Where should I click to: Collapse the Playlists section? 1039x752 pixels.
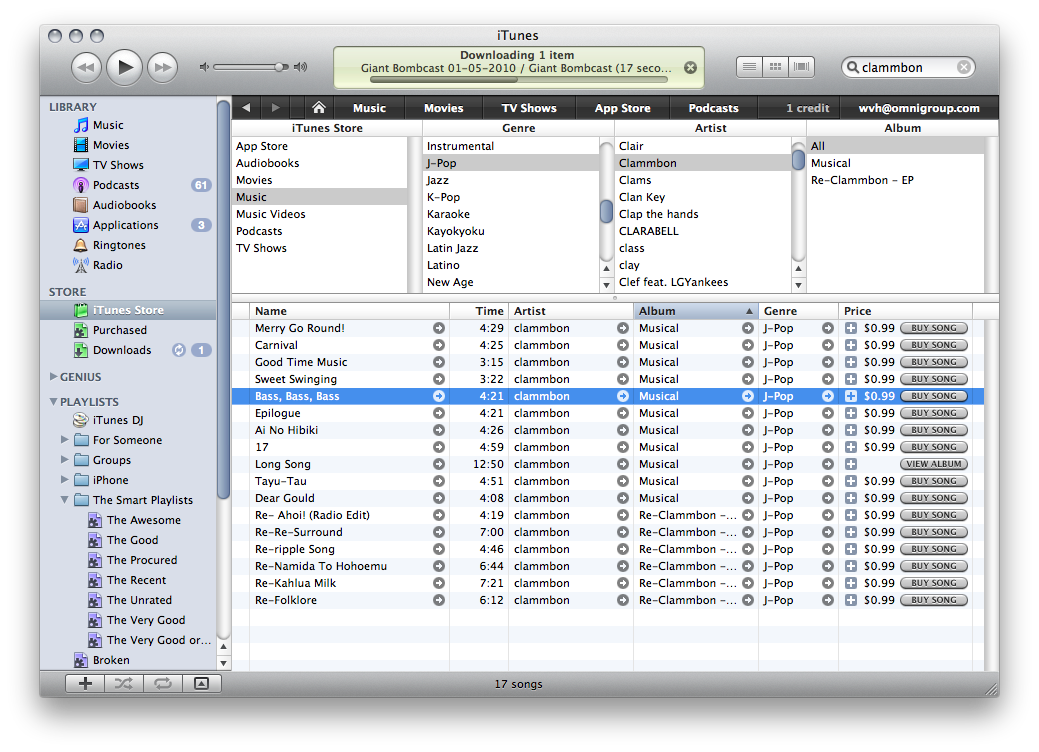pyautogui.click(x=53, y=402)
